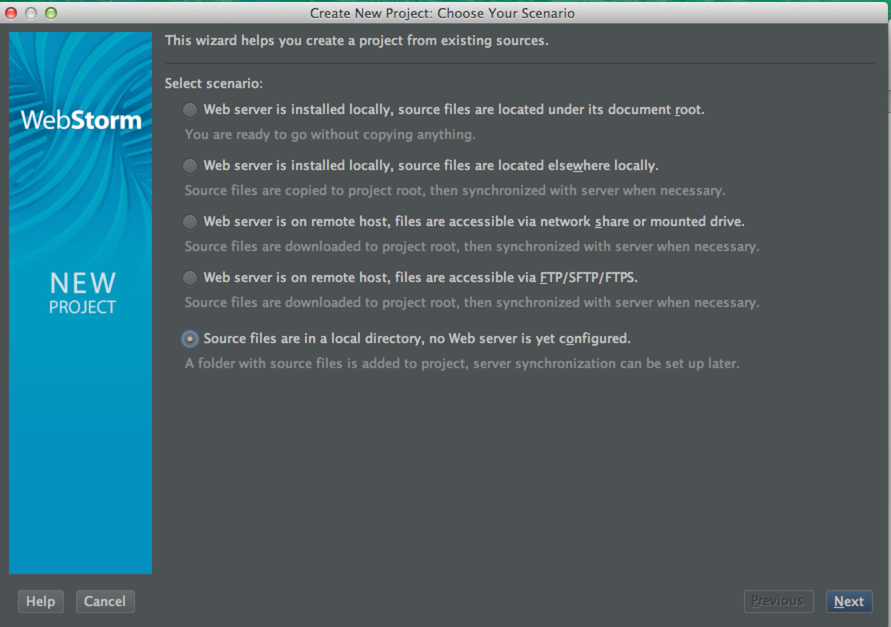Viewport: 891px width, 627px height.
Task: Click 'Source files are copied to project root' description
Action: (455, 190)
